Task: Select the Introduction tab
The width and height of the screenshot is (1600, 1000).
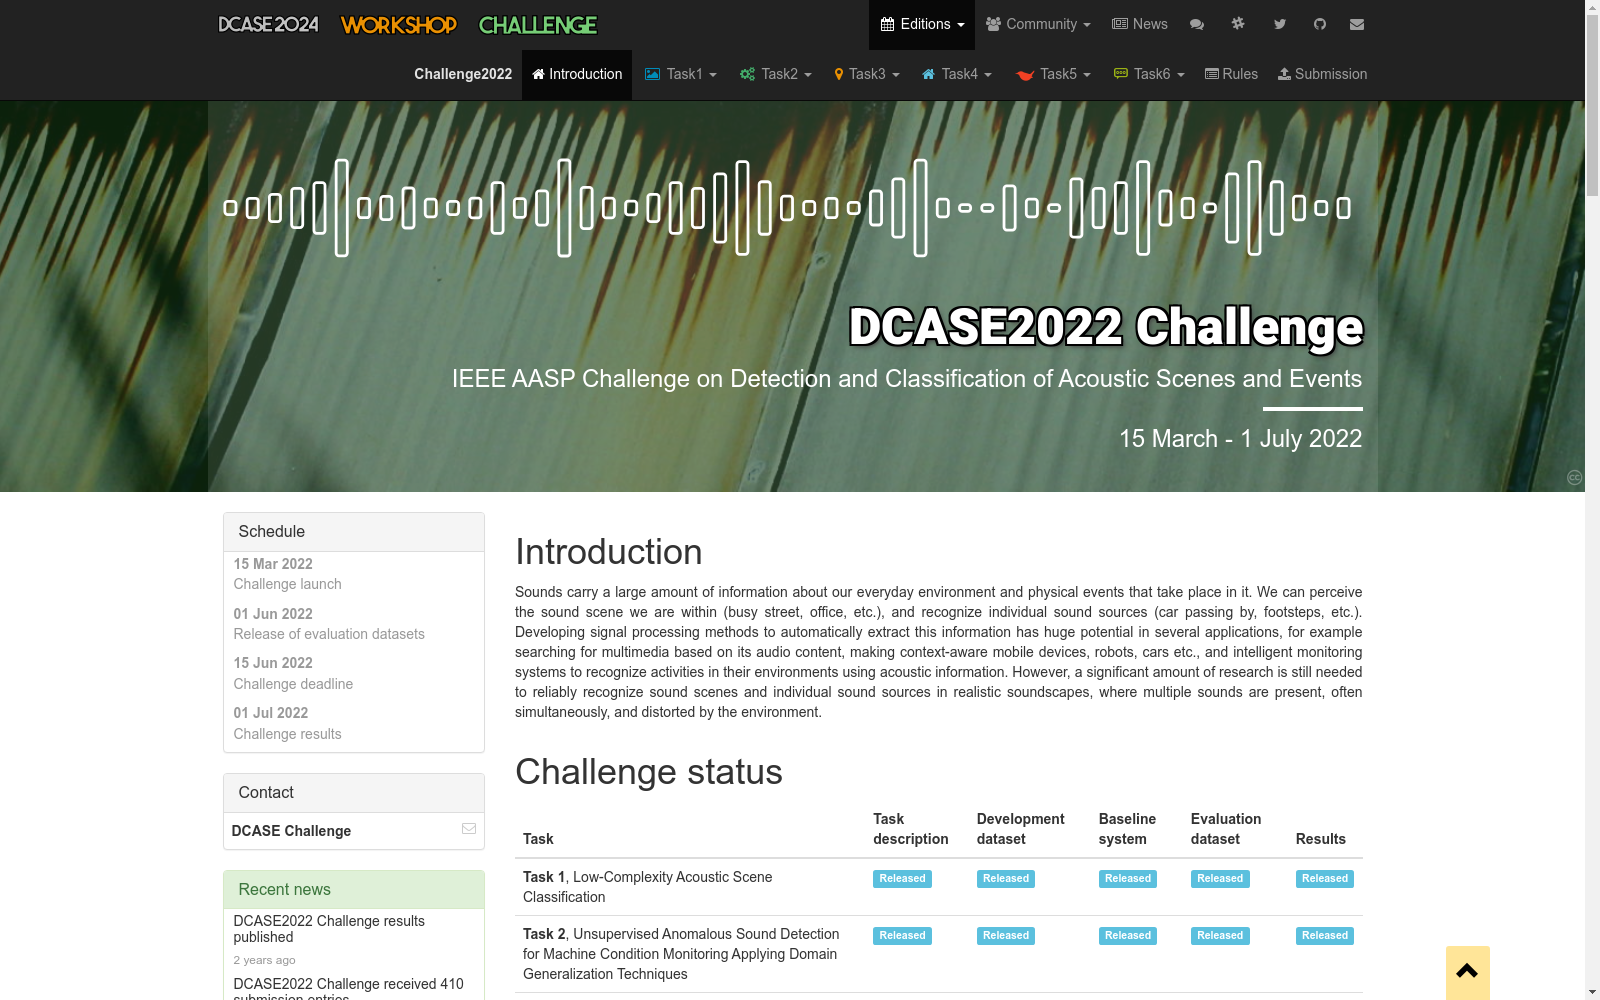Action: (577, 75)
